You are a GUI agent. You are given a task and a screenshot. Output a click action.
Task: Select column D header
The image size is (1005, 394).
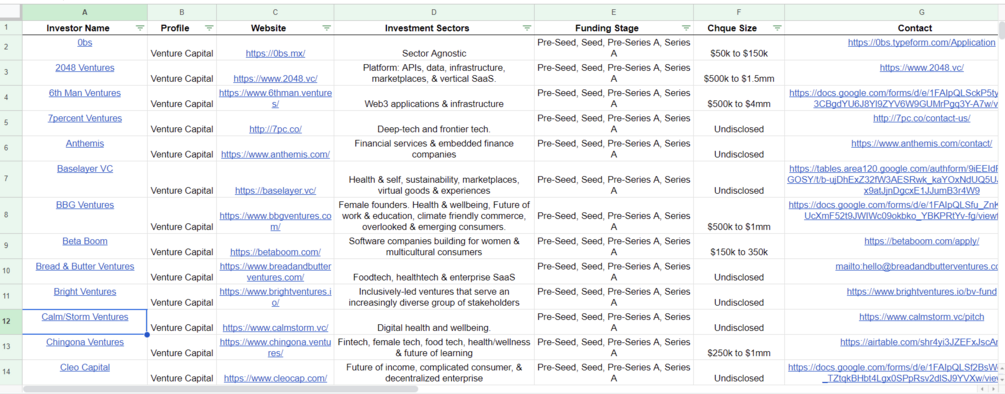pos(435,12)
